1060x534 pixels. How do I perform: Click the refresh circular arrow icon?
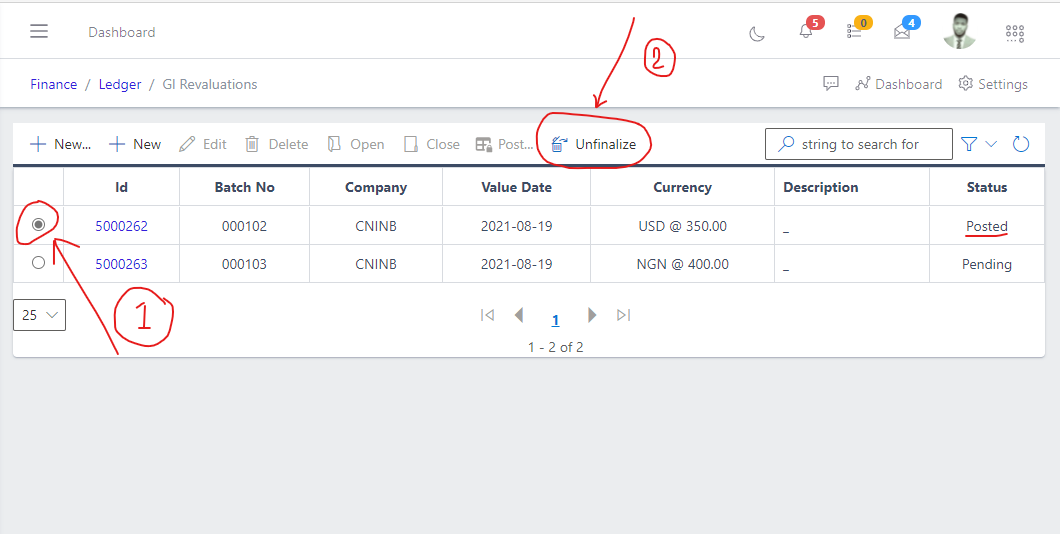[1021, 144]
